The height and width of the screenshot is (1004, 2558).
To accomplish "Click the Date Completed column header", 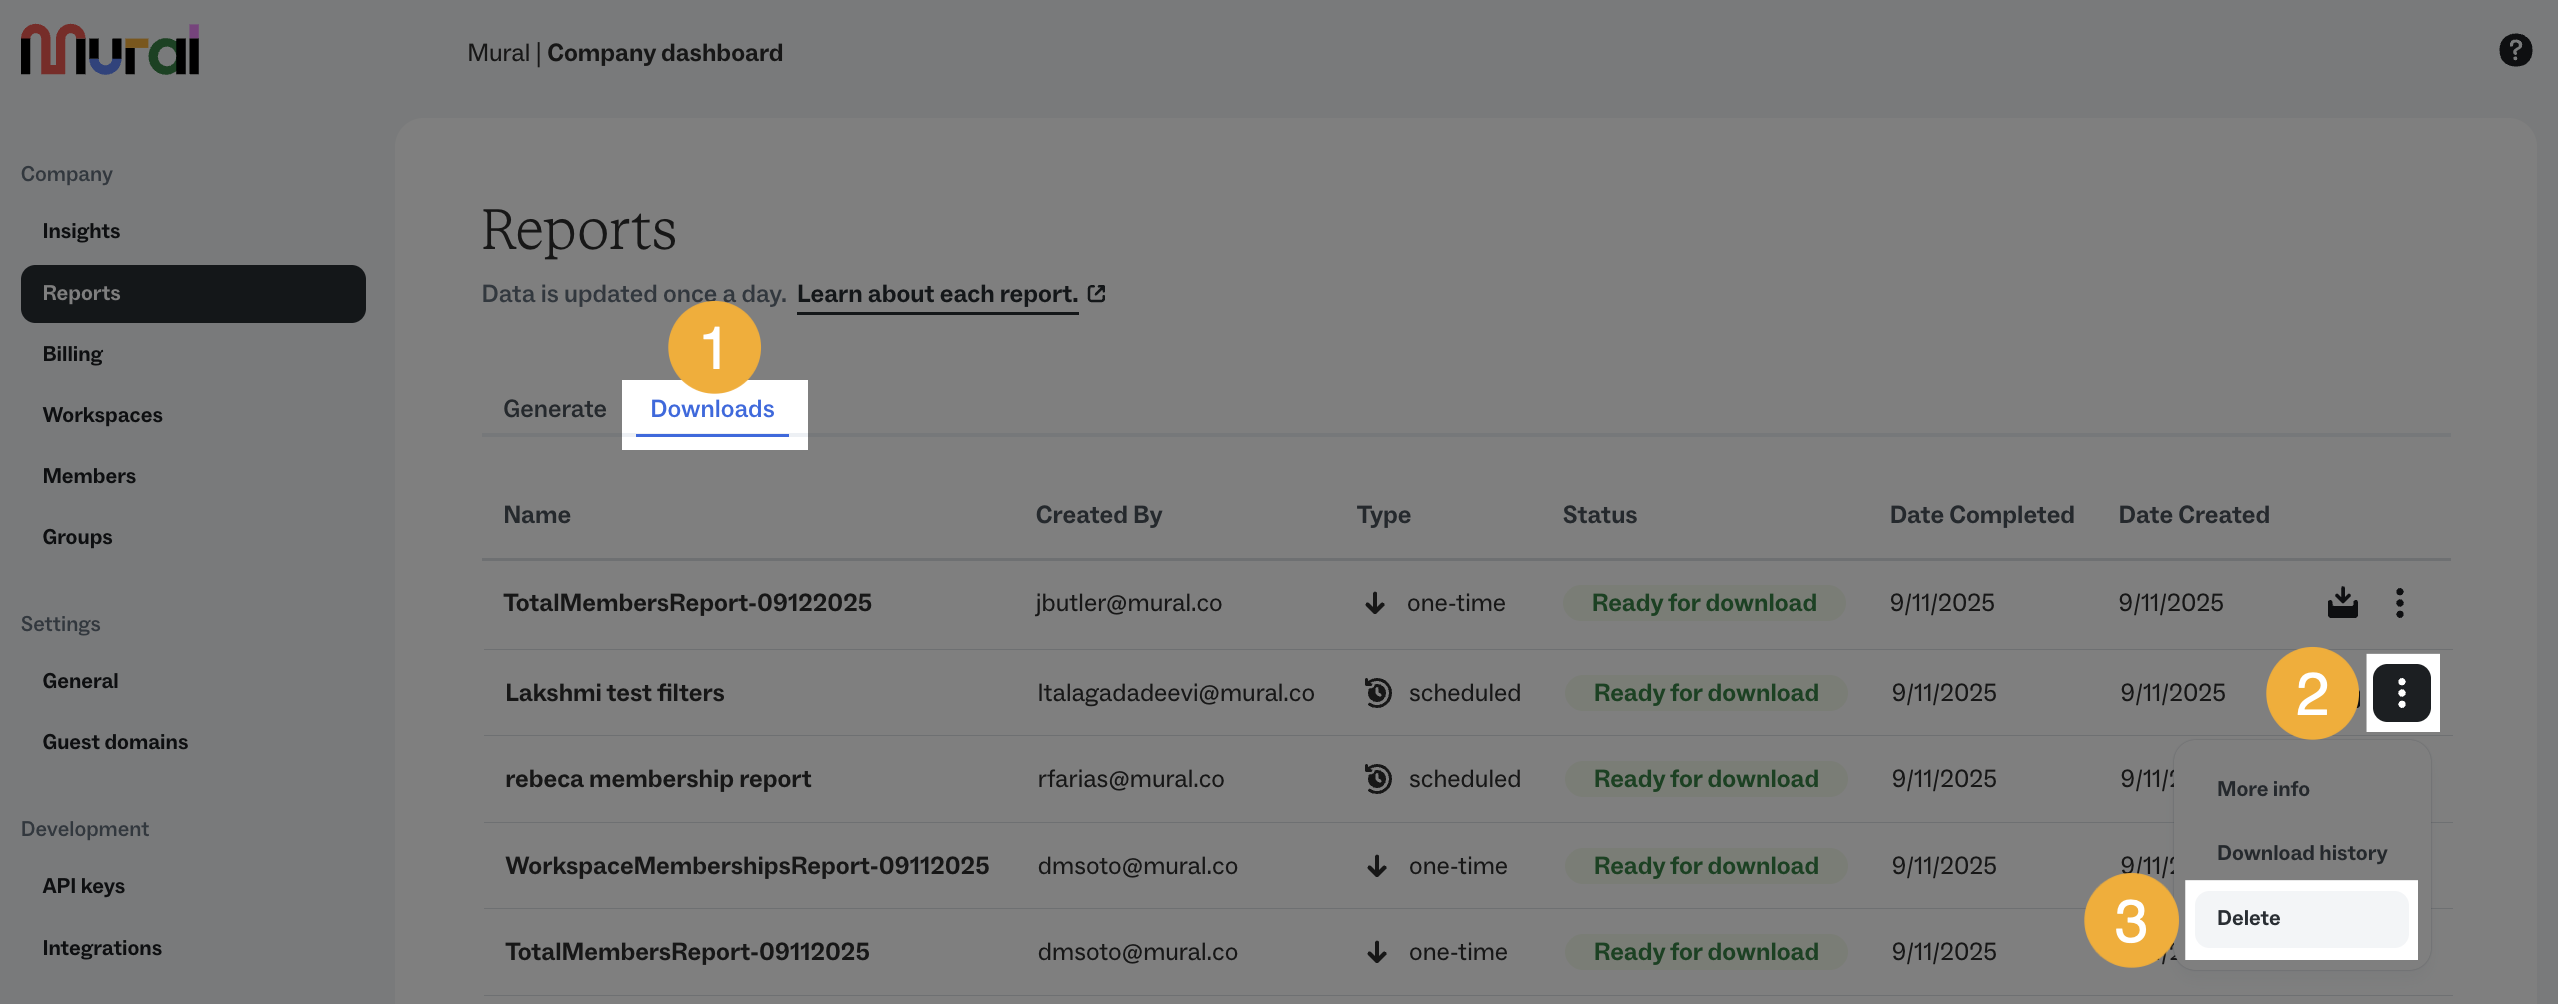I will (1981, 515).
